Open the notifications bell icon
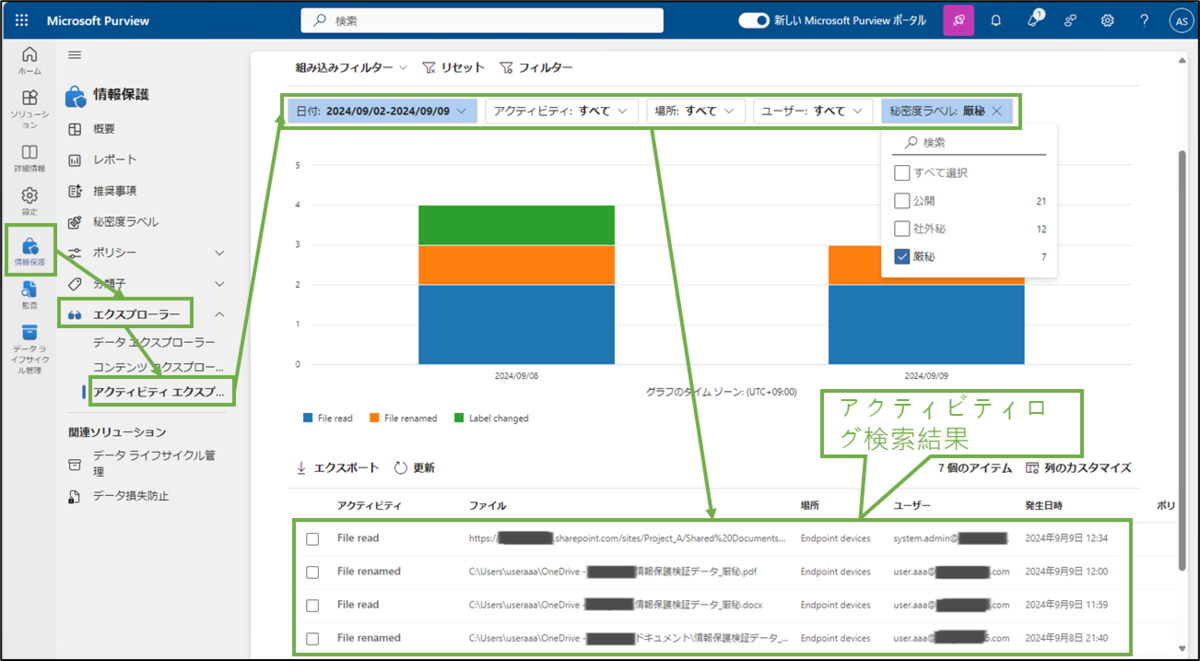Screen dimensions: 1200x661 [996, 20]
